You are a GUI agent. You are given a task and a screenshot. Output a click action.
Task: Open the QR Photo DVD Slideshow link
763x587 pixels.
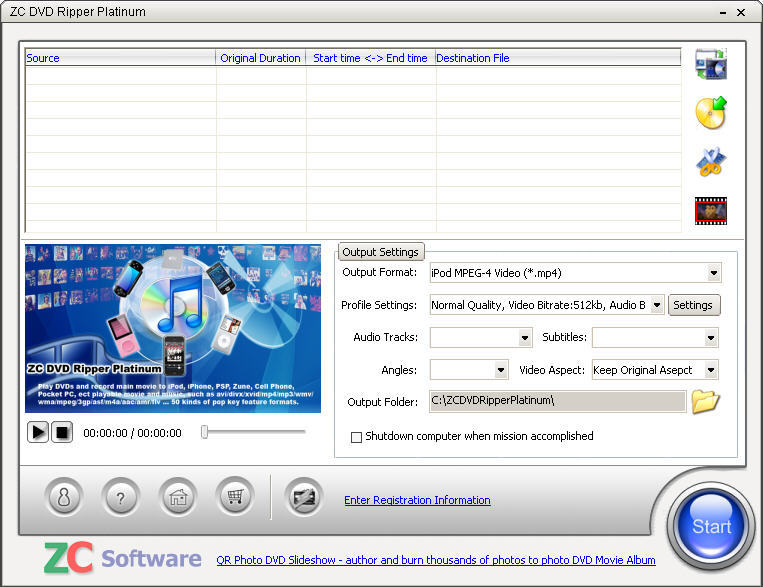[x=436, y=560]
